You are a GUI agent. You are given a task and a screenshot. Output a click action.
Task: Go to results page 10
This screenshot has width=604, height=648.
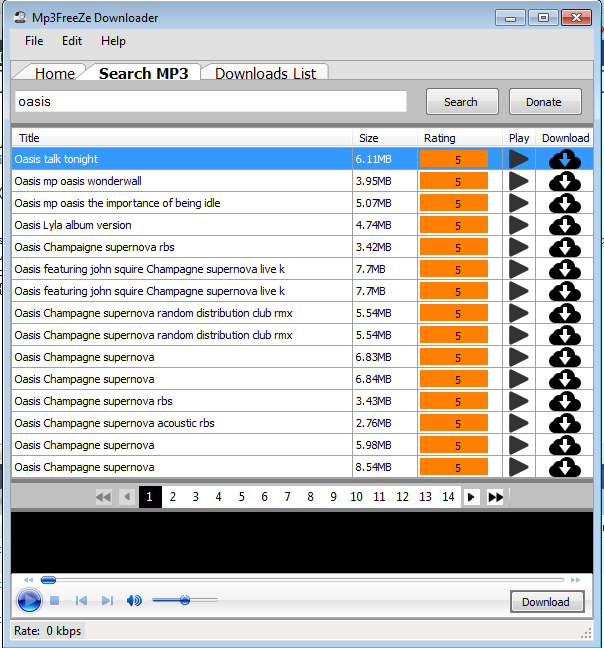[x=356, y=497]
